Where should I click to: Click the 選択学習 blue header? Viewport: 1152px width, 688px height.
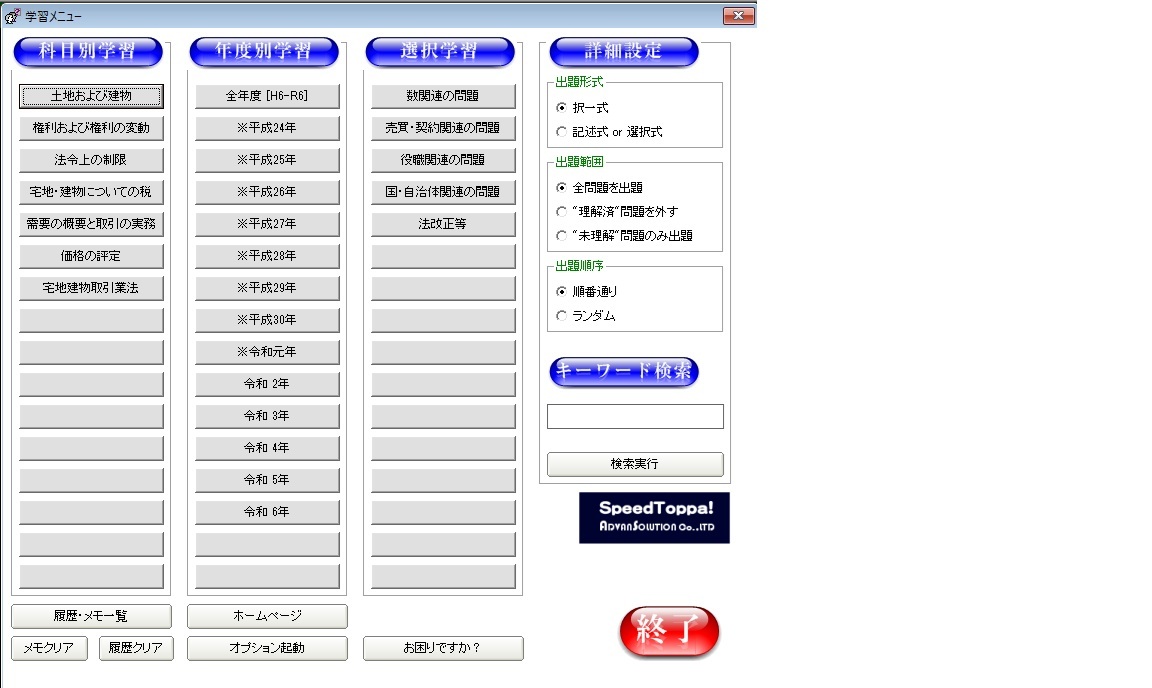(x=439, y=51)
